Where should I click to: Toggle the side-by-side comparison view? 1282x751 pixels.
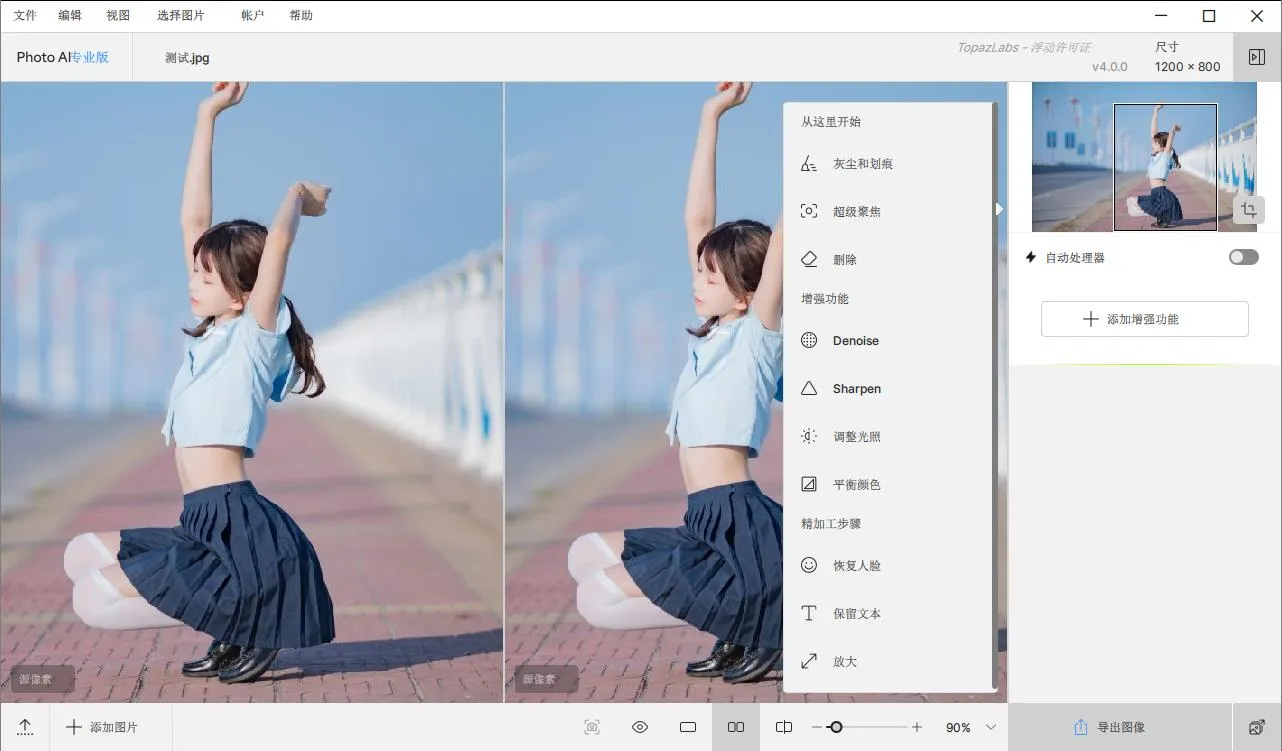(x=736, y=727)
